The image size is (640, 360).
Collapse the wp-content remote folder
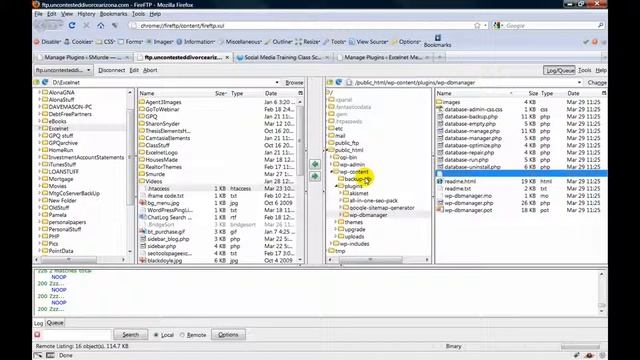(x=331, y=172)
